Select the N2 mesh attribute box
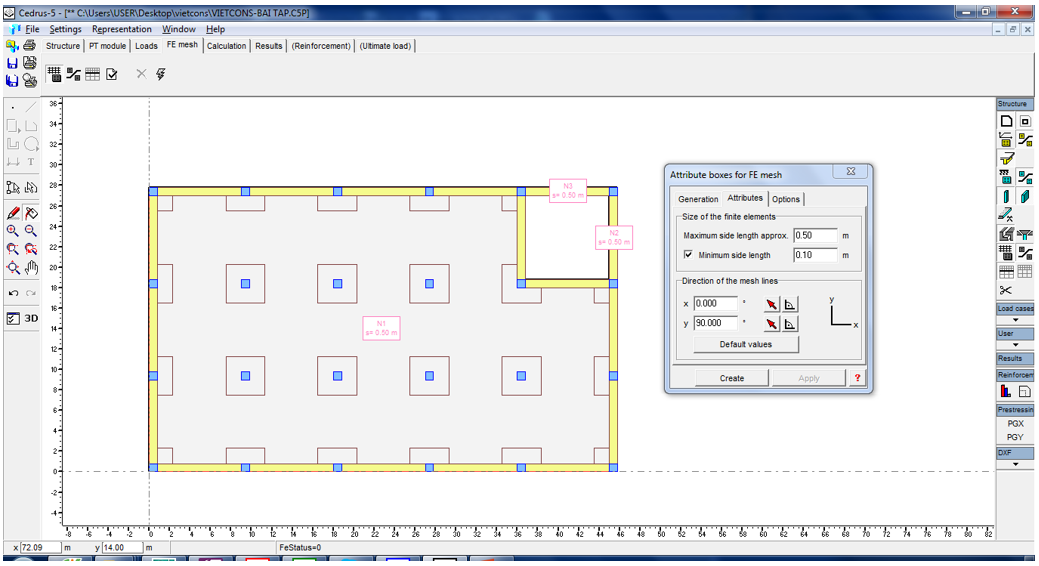 click(x=614, y=237)
